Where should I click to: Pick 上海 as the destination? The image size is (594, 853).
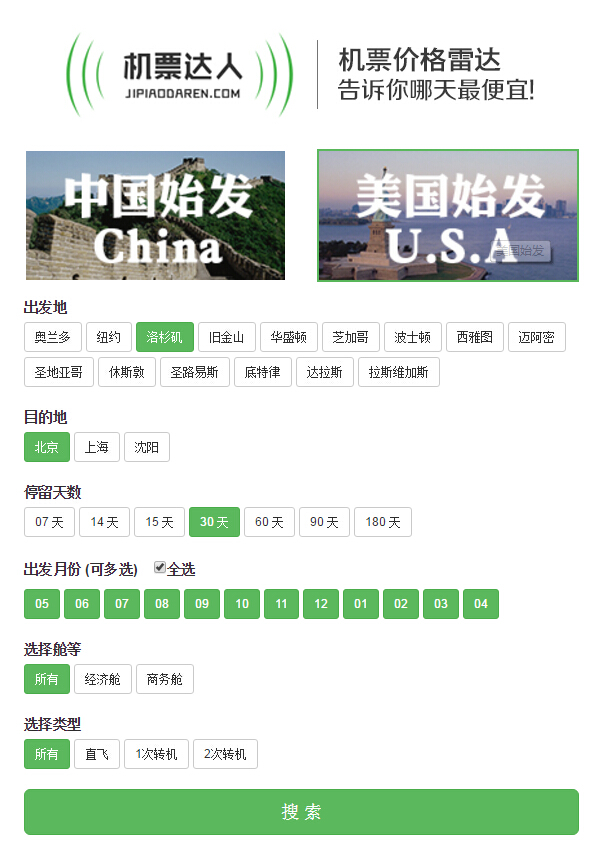[97, 447]
